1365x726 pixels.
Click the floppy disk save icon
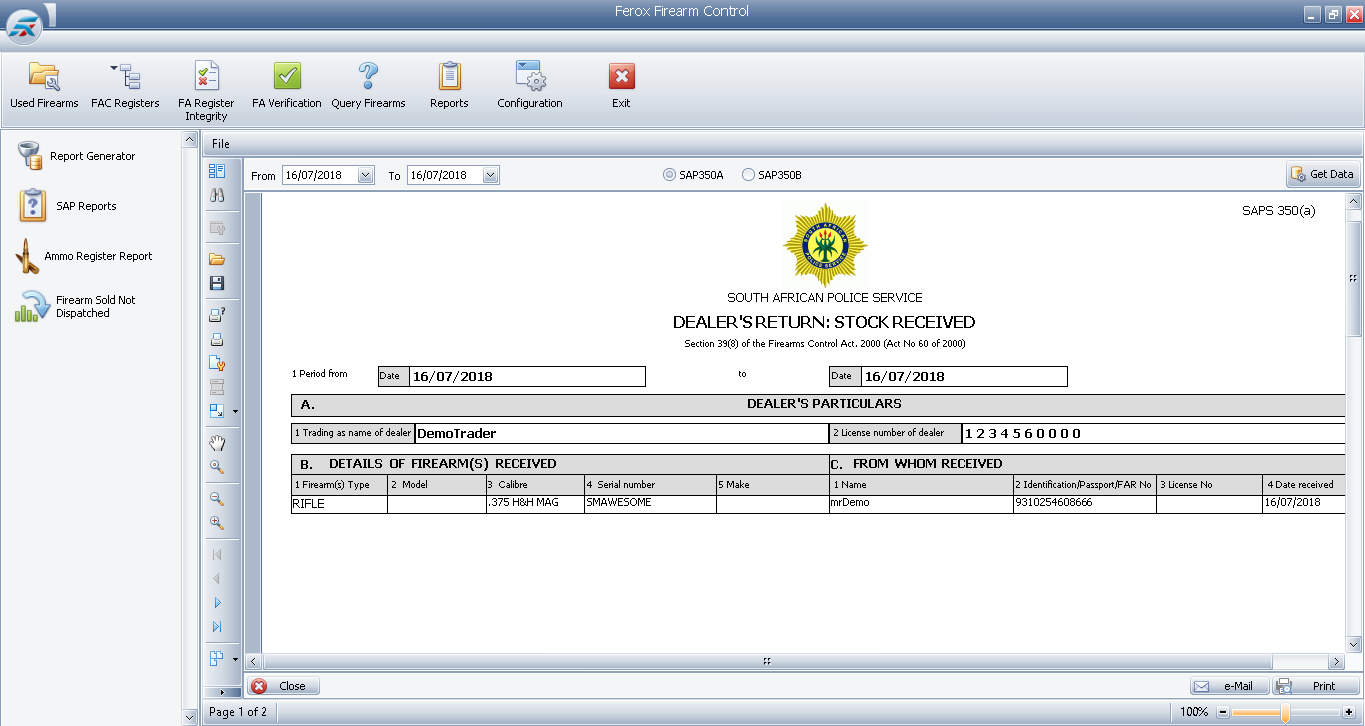[217, 284]
